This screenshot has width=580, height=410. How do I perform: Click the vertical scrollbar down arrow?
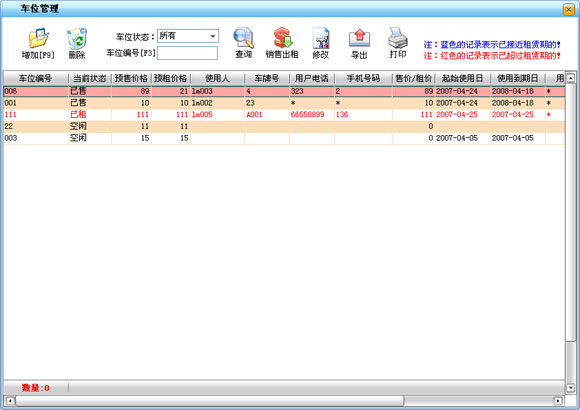coord(570,388)
